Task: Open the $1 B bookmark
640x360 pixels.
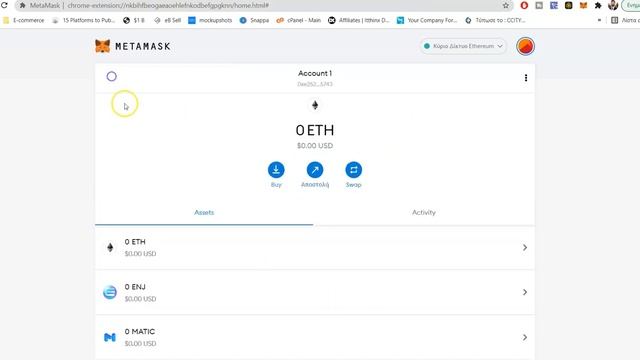Action: pyautogui.click(x=134, y=20)
